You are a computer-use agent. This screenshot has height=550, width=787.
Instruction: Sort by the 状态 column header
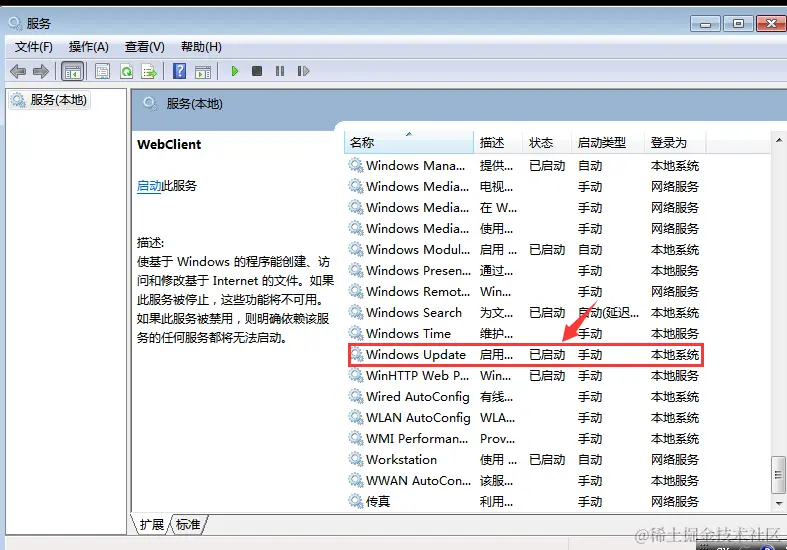click(x=547, y=143)
